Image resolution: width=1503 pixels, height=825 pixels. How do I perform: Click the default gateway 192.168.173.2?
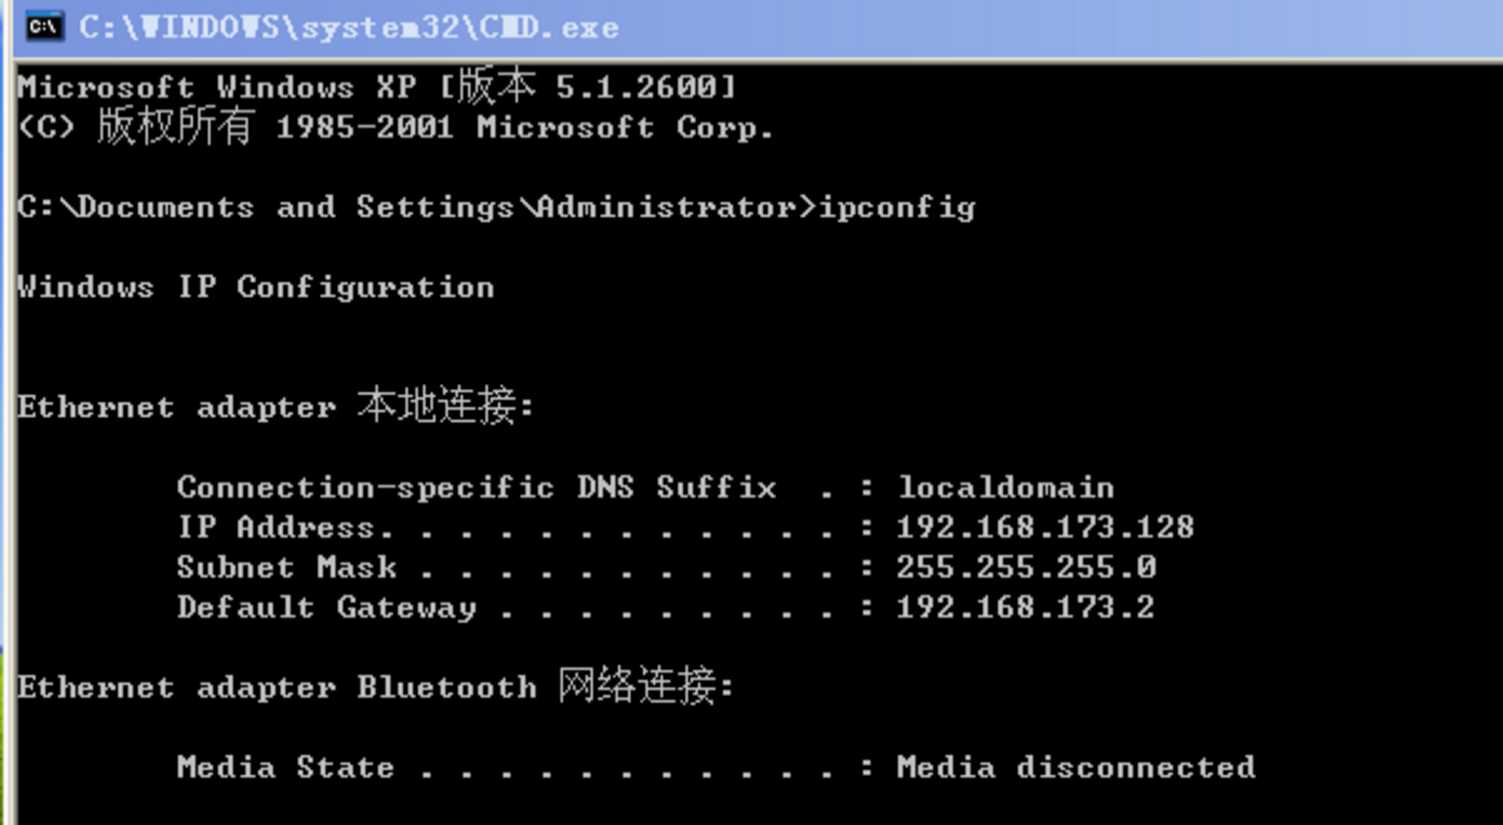pos(1025,607)
